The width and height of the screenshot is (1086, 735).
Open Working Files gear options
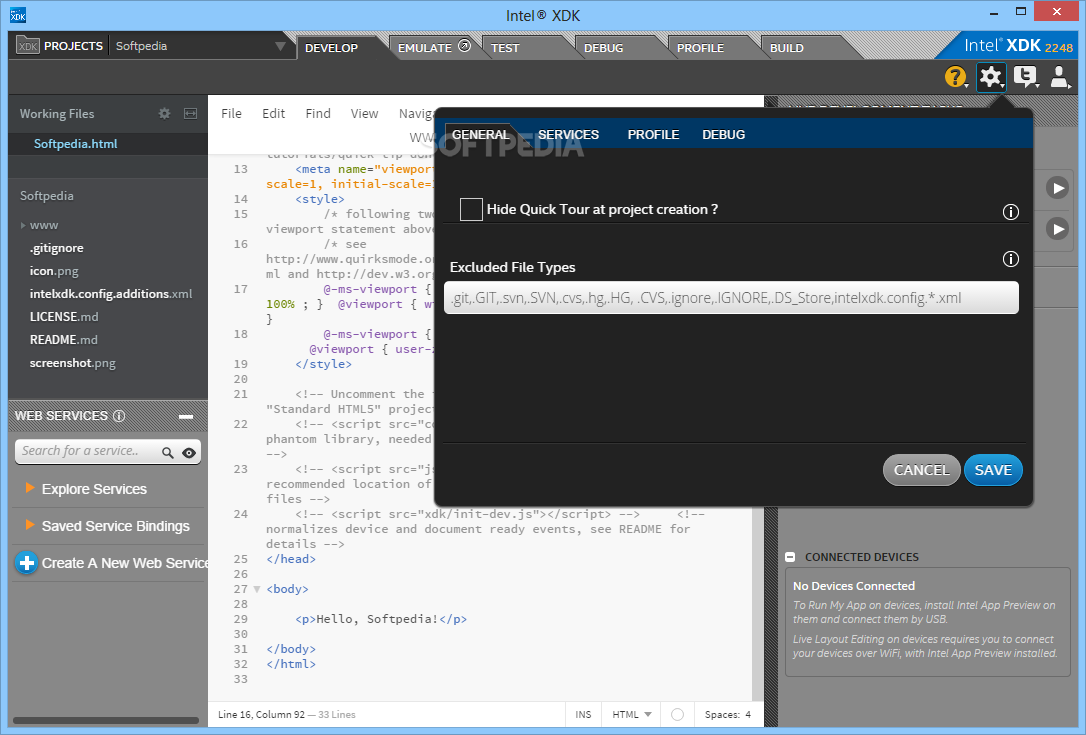[164, 114]
